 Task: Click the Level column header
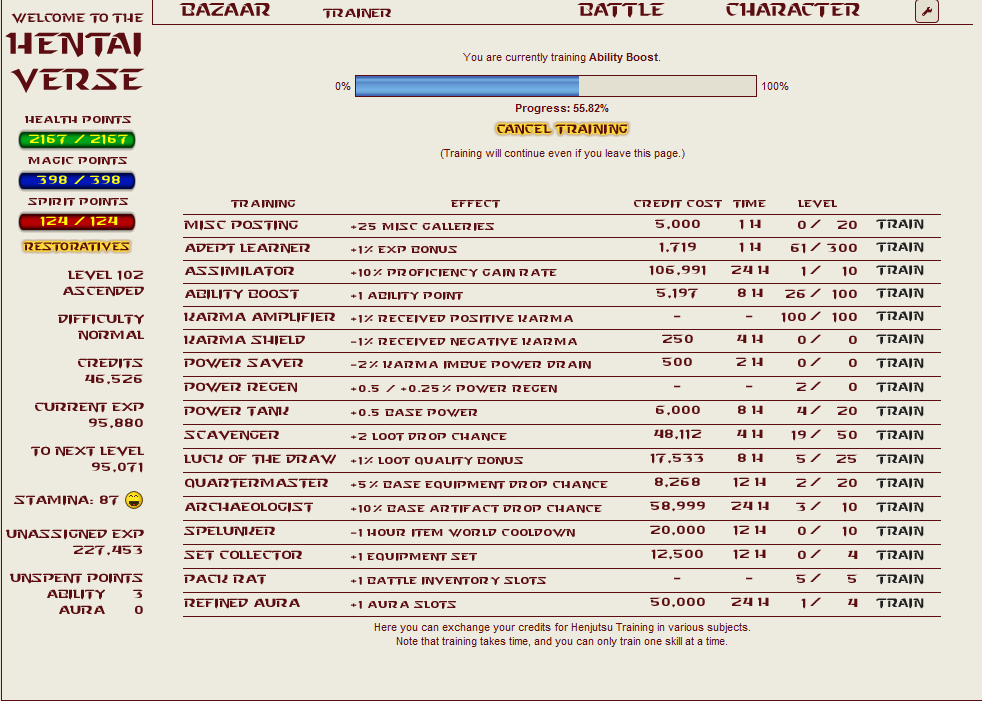(817, 204)
